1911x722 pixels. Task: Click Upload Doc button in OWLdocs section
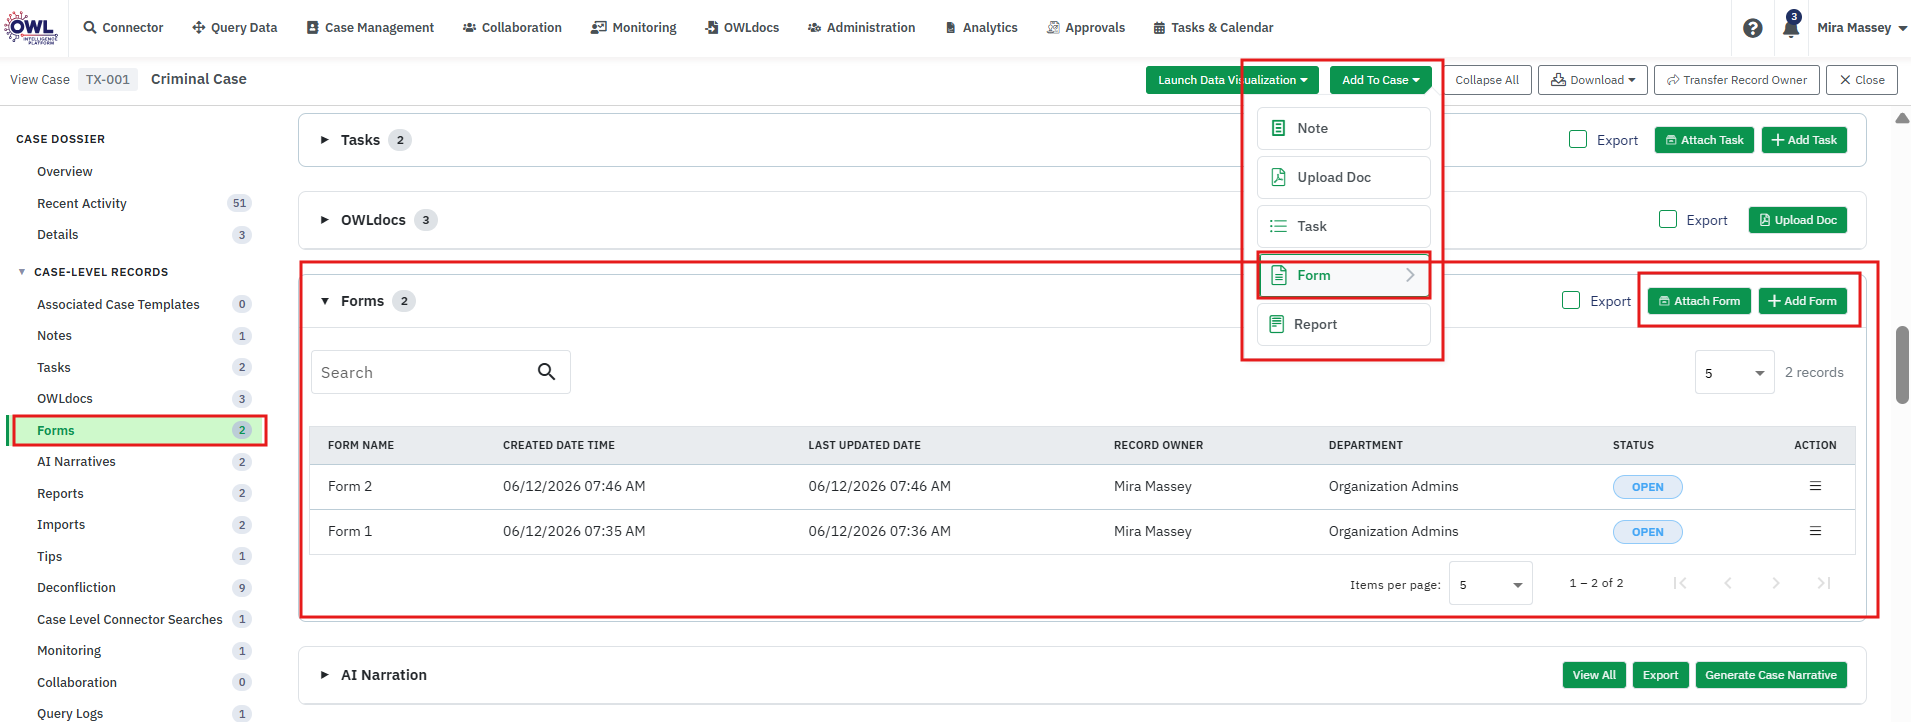(1797, 220)
